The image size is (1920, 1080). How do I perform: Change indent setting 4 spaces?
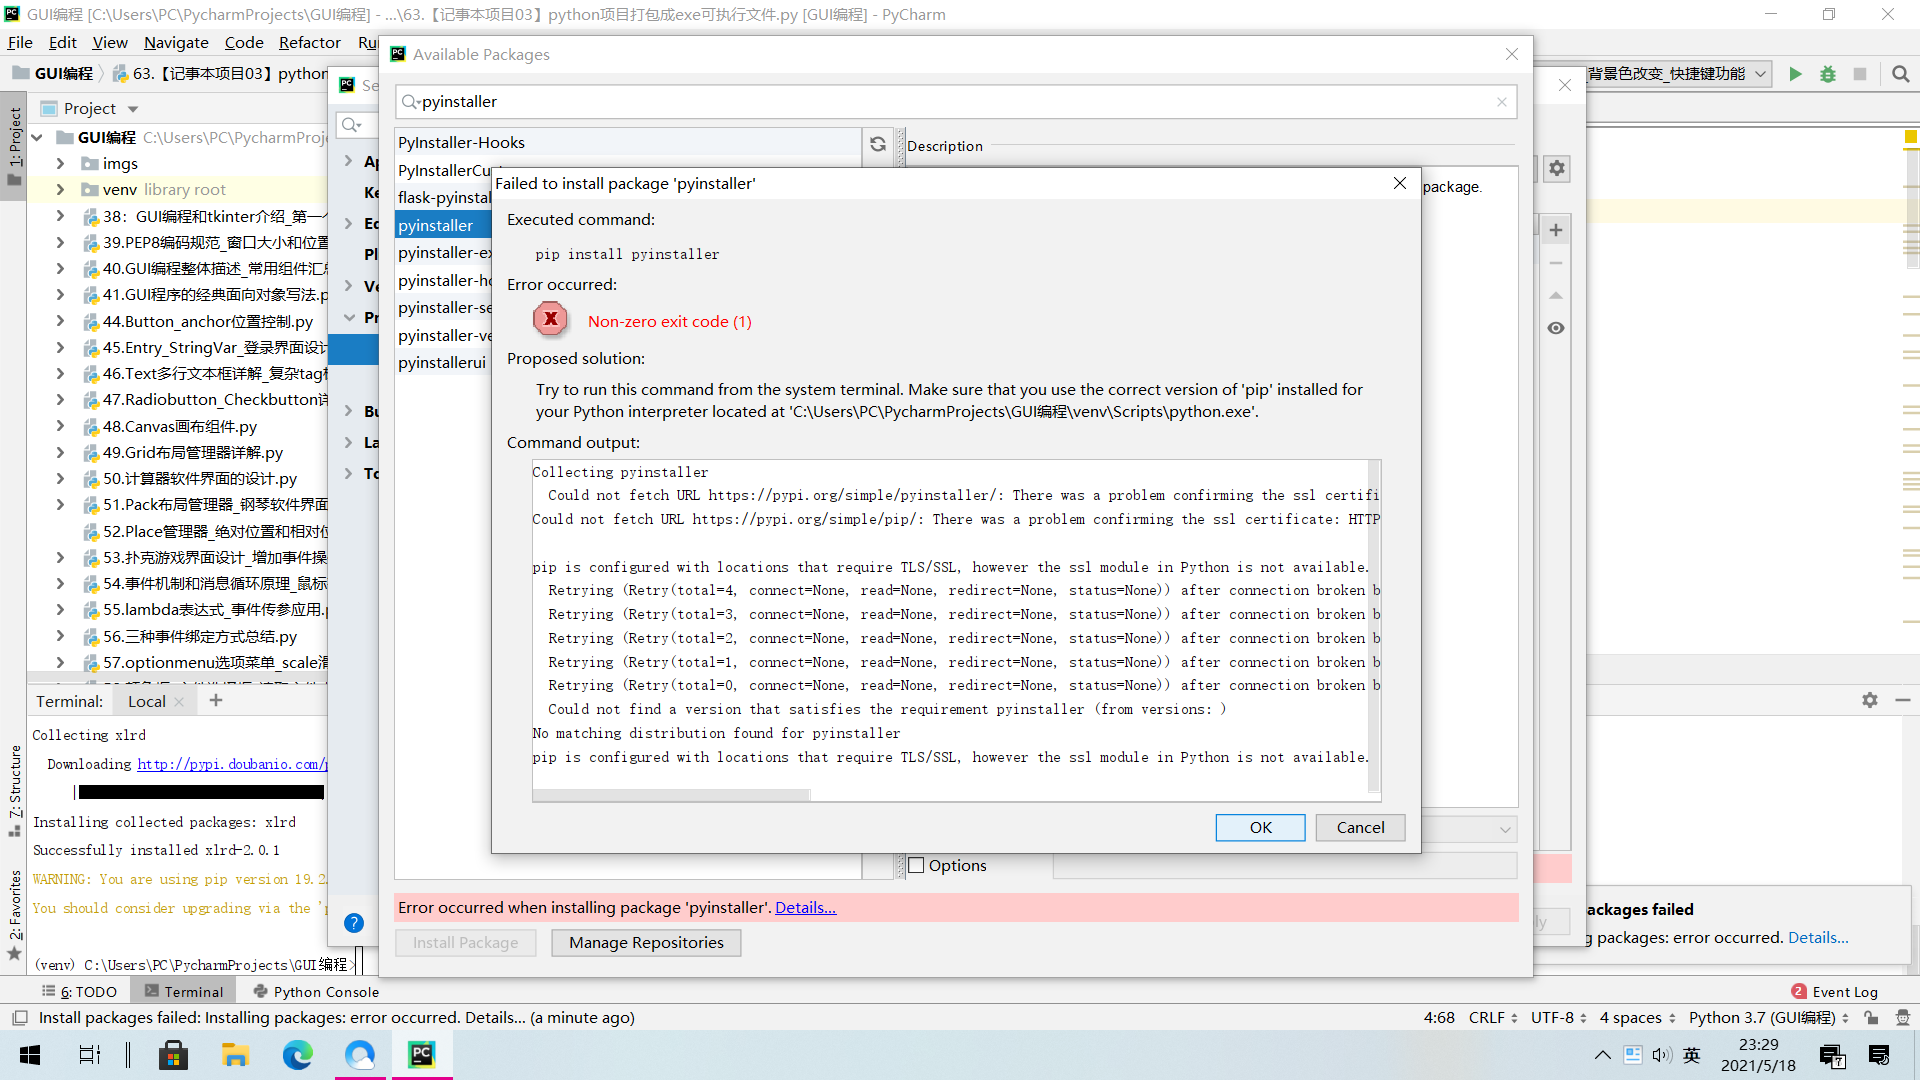click(x=1637, y=1018)
